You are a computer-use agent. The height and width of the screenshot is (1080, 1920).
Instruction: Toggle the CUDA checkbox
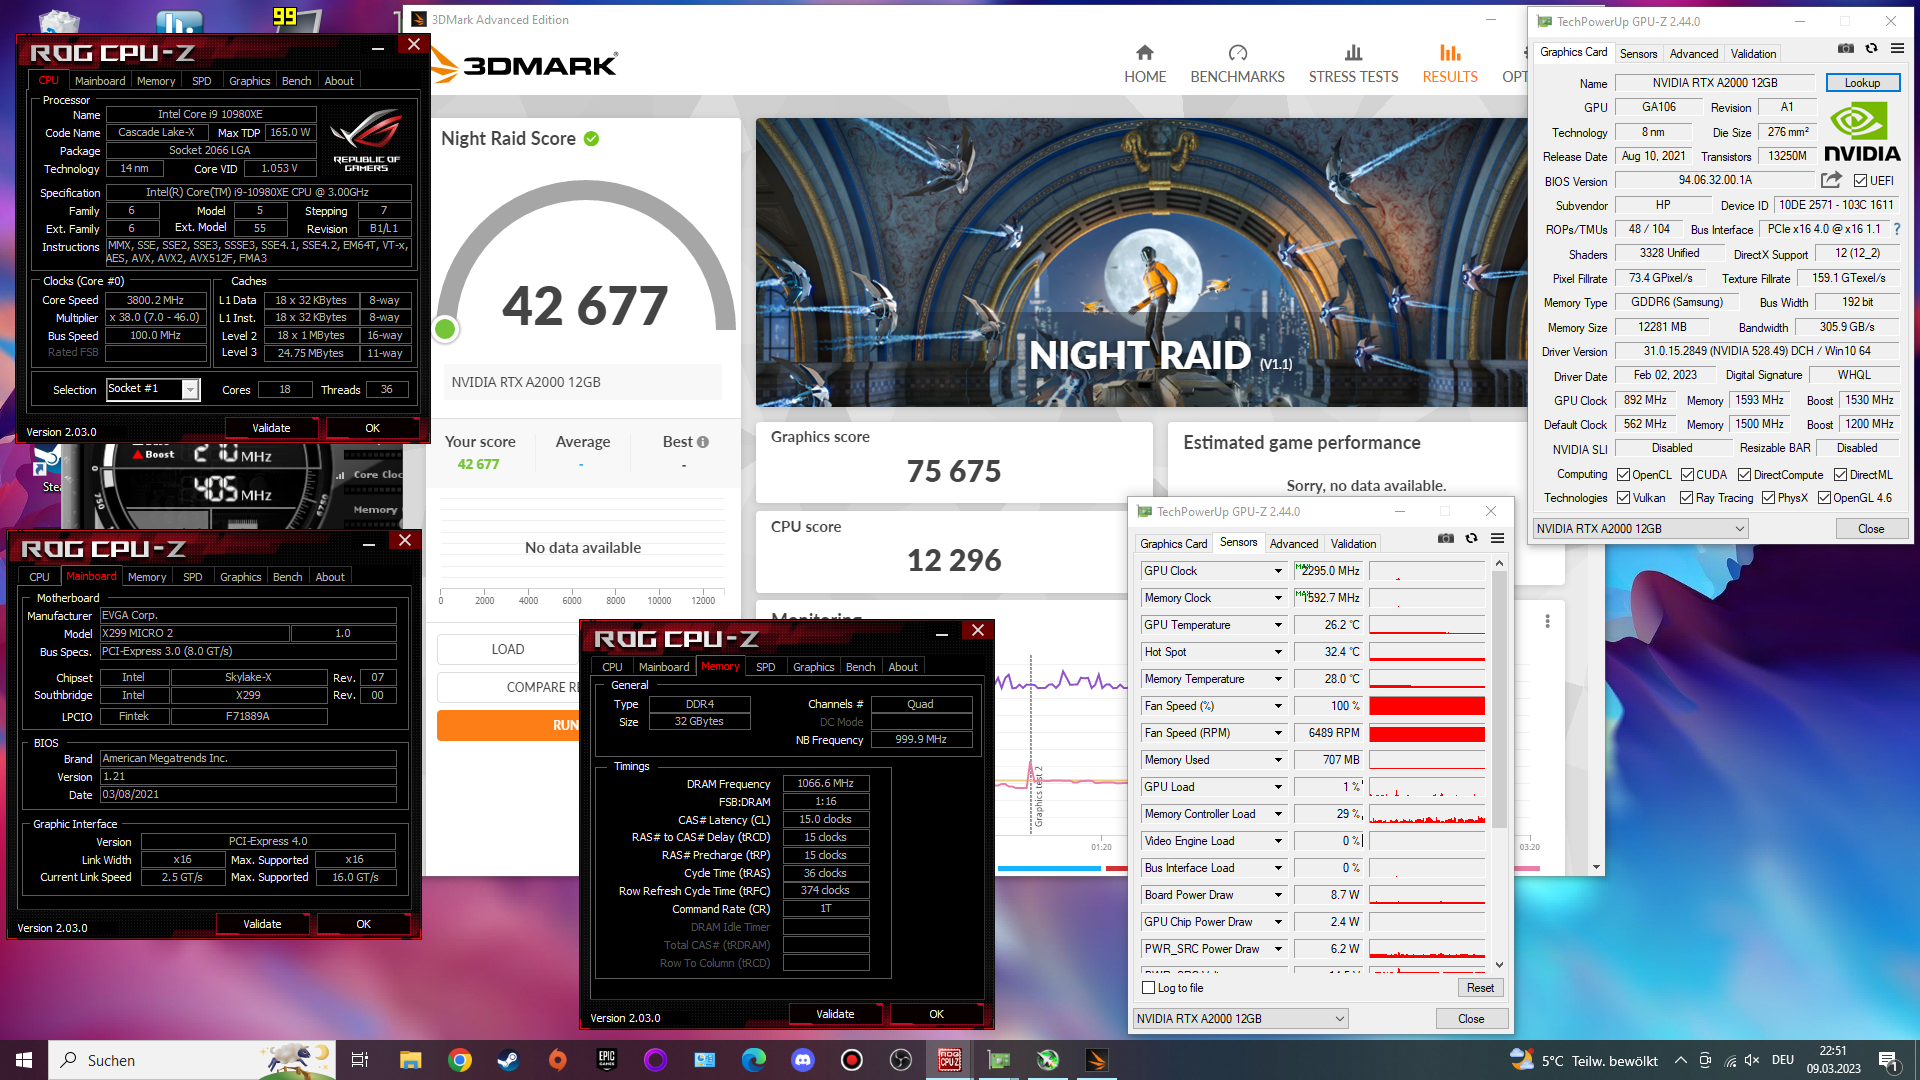coord(1687,474)
